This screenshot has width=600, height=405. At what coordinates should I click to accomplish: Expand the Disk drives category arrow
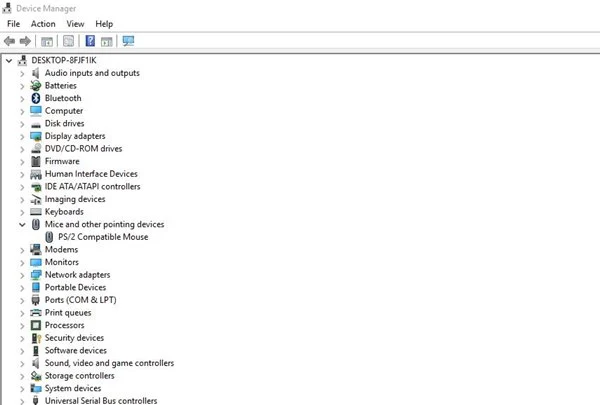[x=22, y=124]
